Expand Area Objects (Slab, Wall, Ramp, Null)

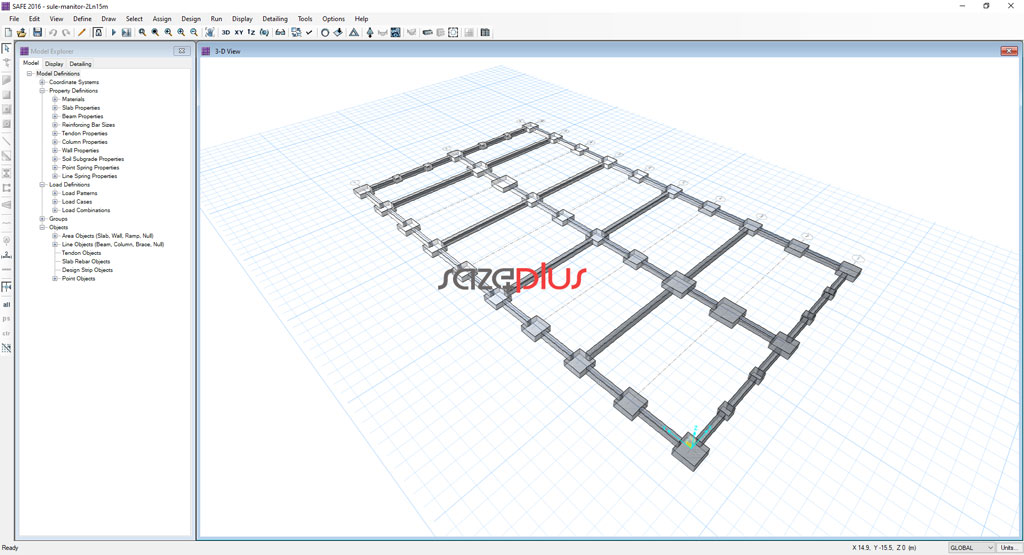point(55,236)
